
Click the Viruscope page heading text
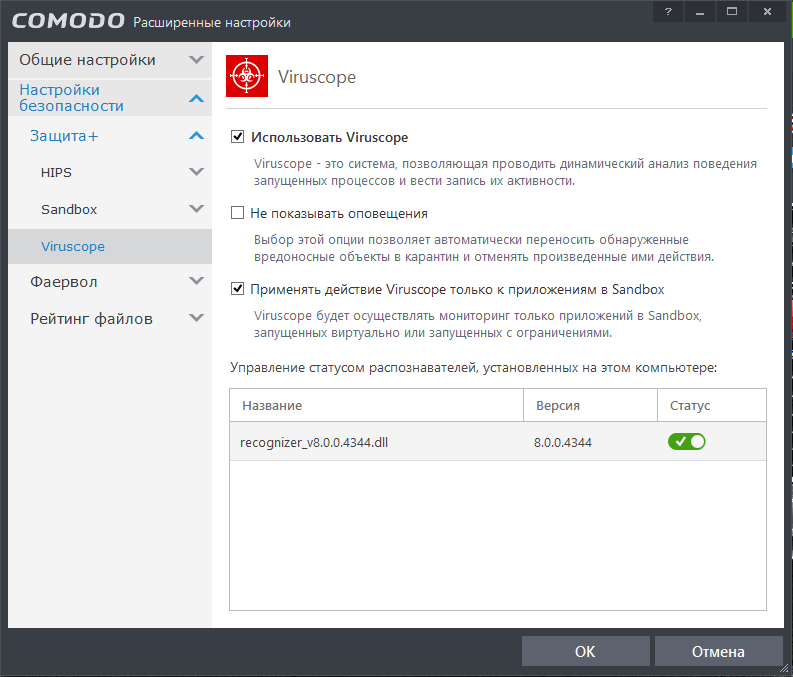click(317, 77)
